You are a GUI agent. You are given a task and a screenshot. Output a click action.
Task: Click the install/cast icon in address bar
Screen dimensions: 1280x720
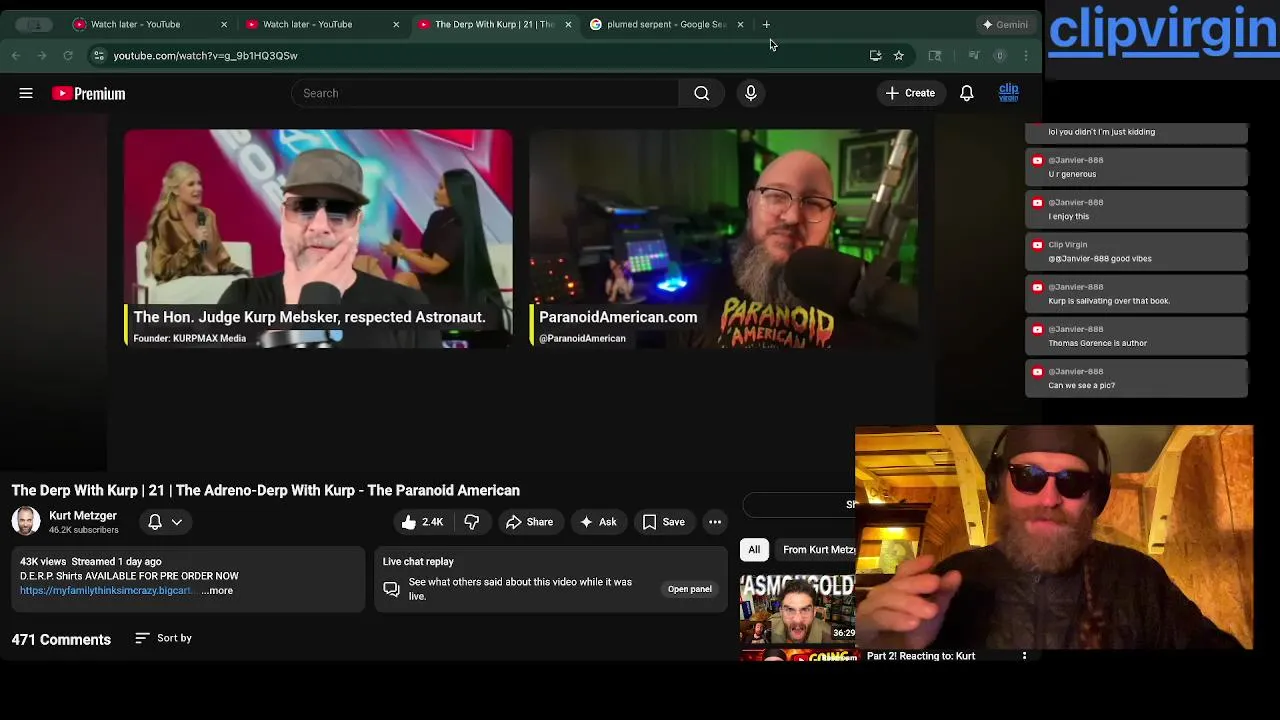(x=875, y=56)
